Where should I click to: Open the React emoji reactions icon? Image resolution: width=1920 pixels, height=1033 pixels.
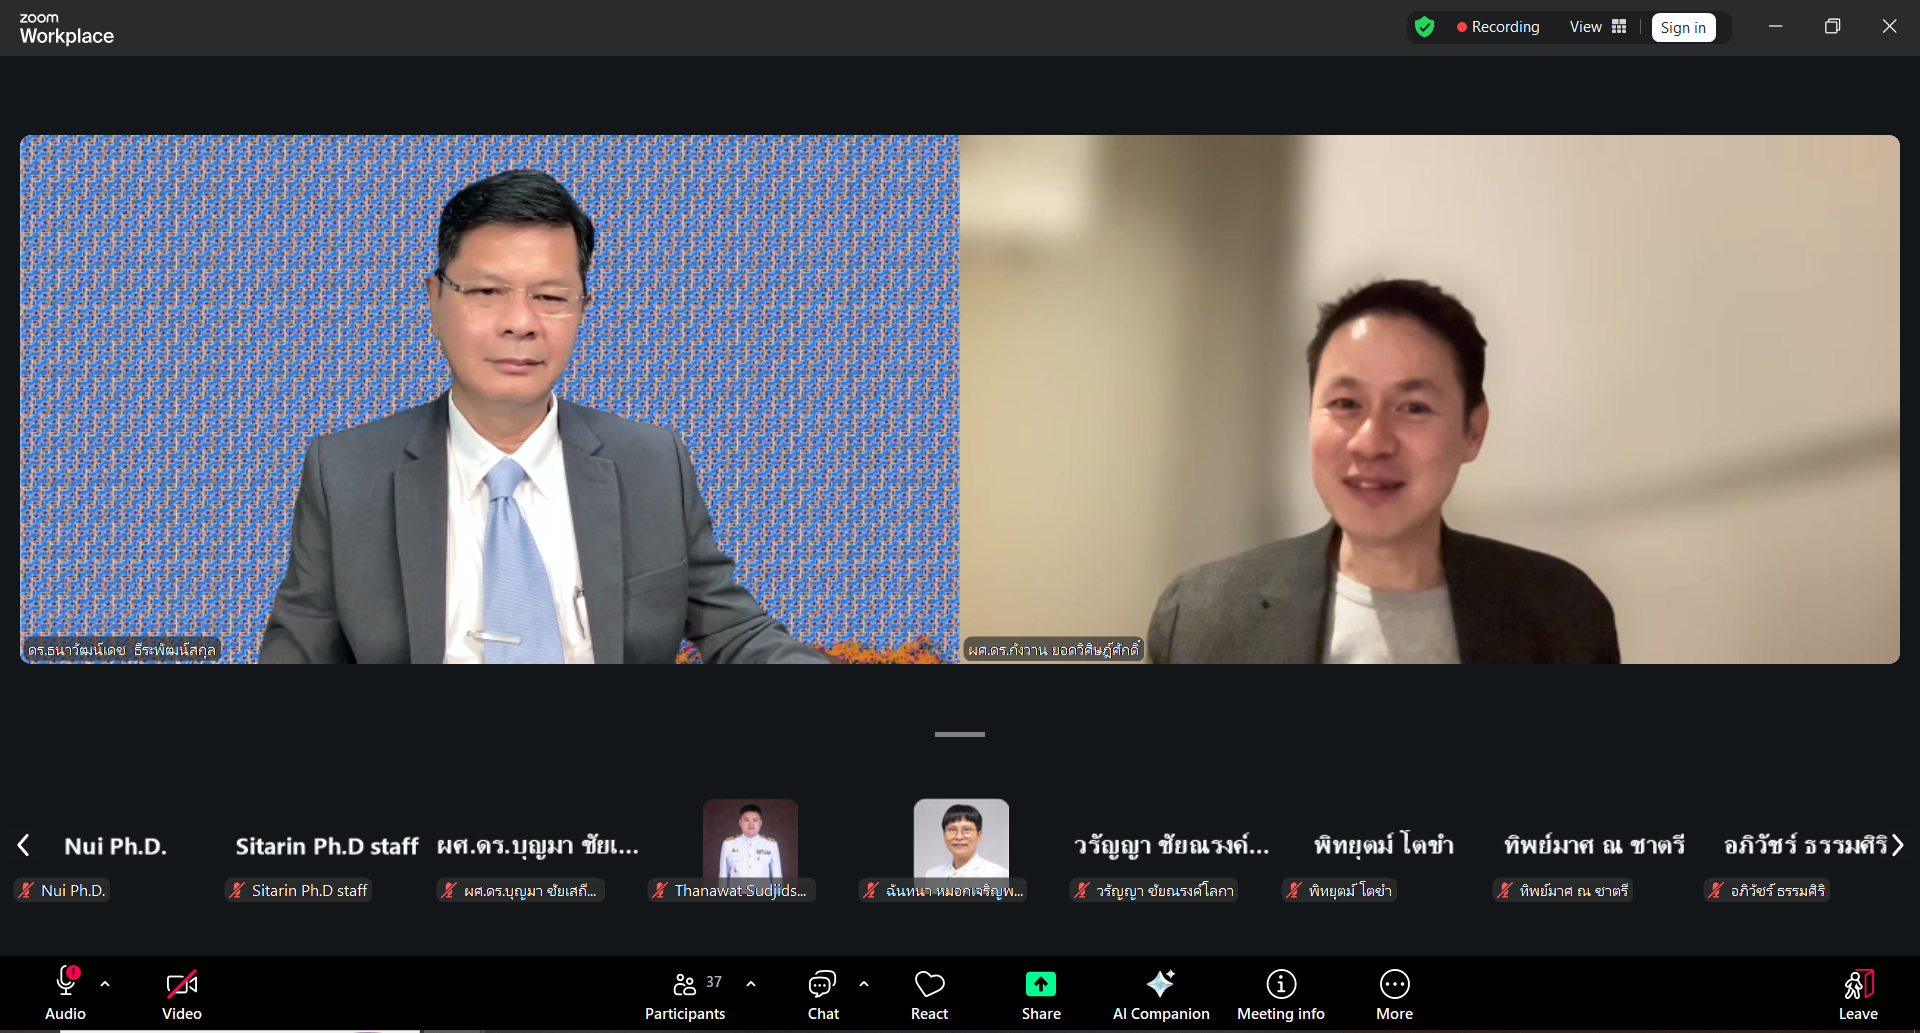(929, 985)
